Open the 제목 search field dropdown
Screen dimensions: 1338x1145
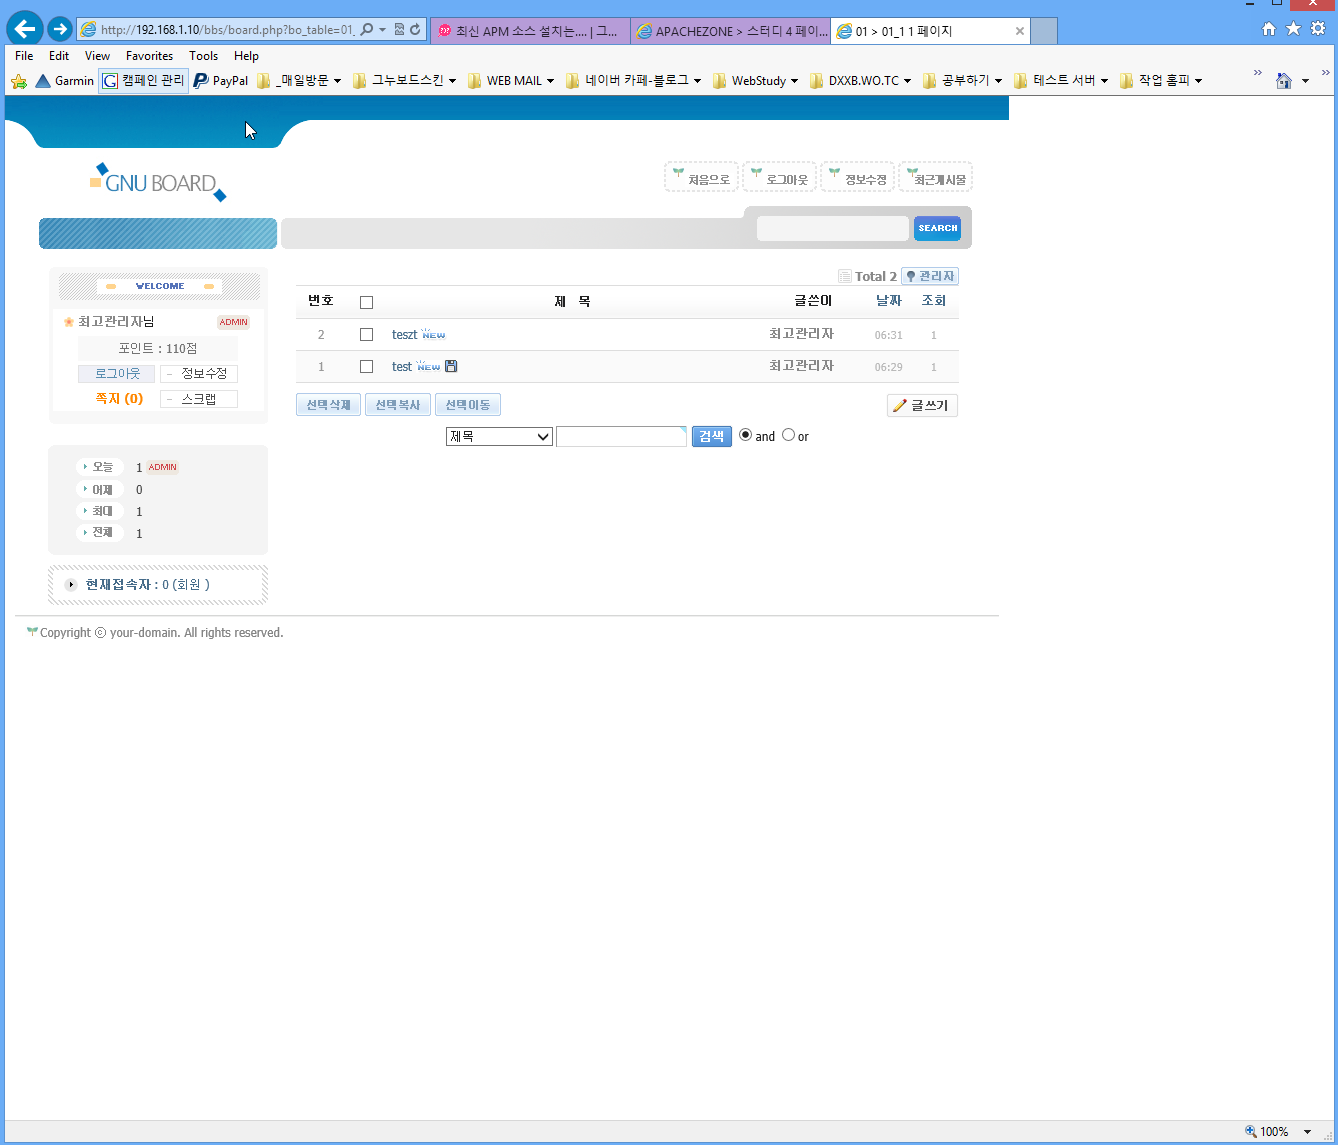(499, 436)
